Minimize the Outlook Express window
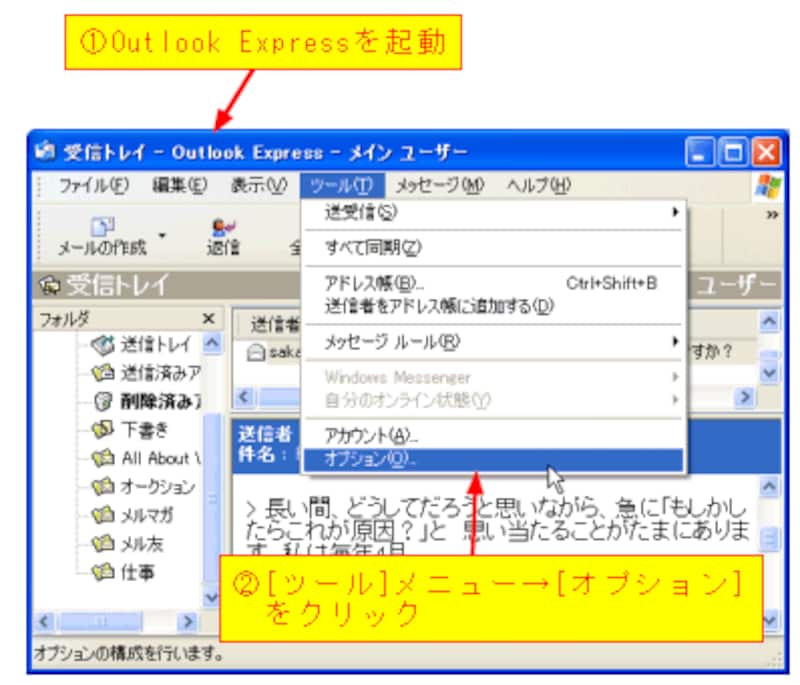Viewport: 800px width, 685px height. coord(699,151)
